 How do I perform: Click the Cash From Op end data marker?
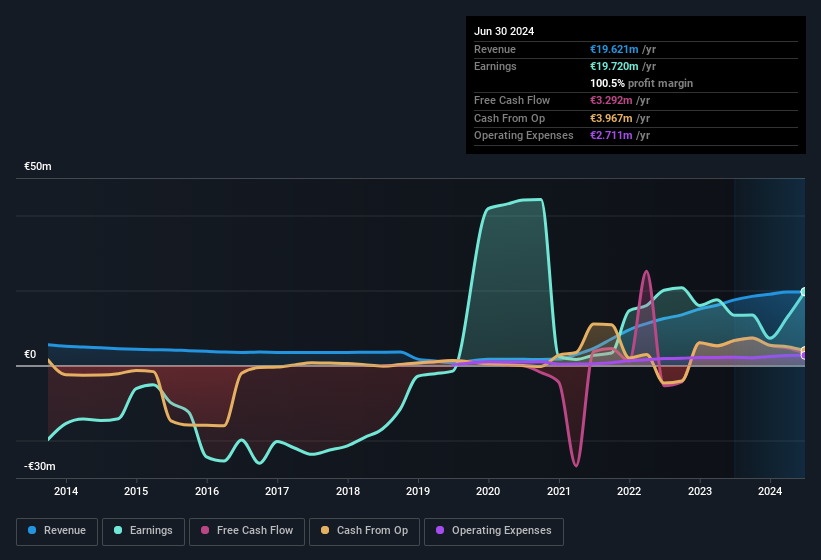pyautogui.click(x=805, y=350)
